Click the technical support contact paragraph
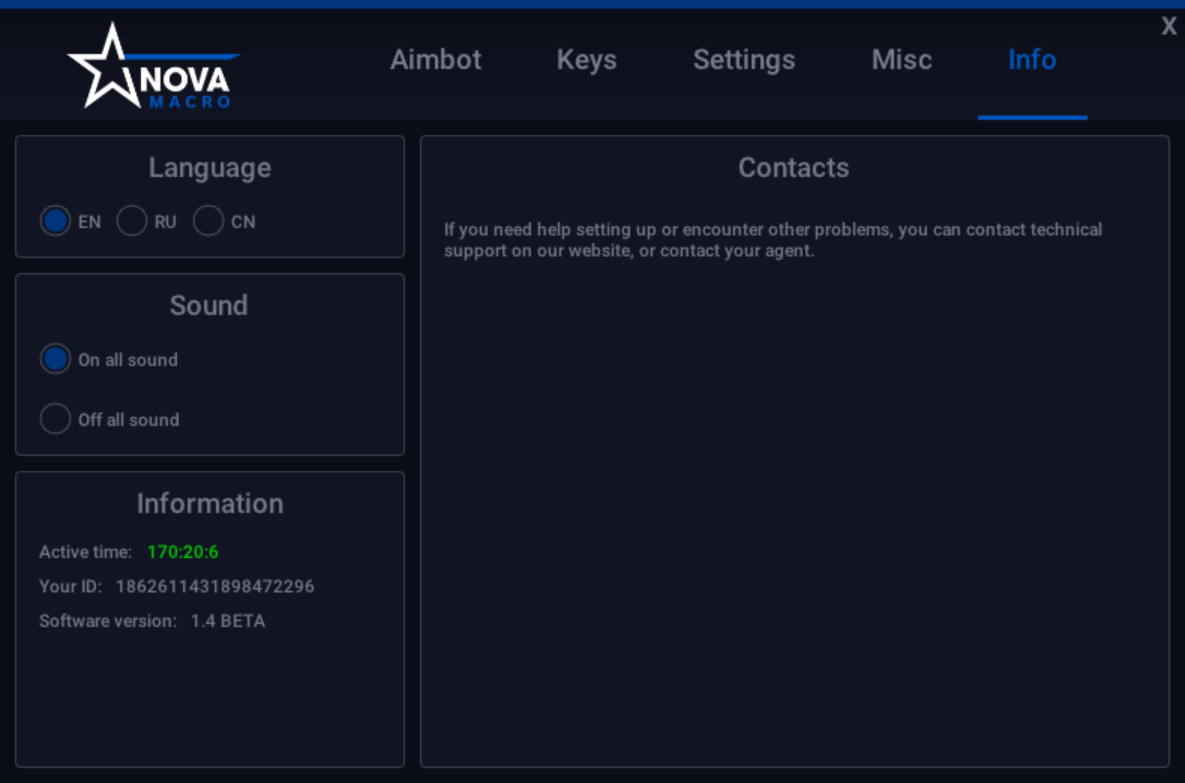This screenshot has height=783, width=1185. (772, 240)
